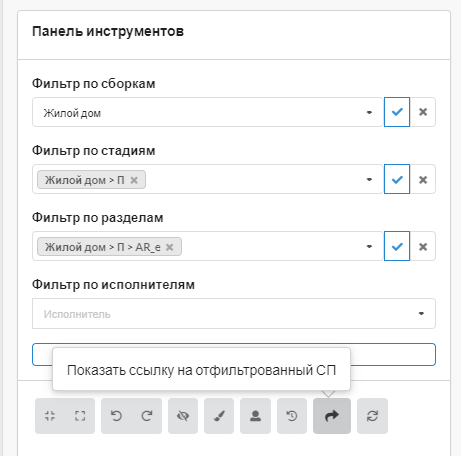
Task: Clear the assembly filter with X button
Action: coord(423,112)
